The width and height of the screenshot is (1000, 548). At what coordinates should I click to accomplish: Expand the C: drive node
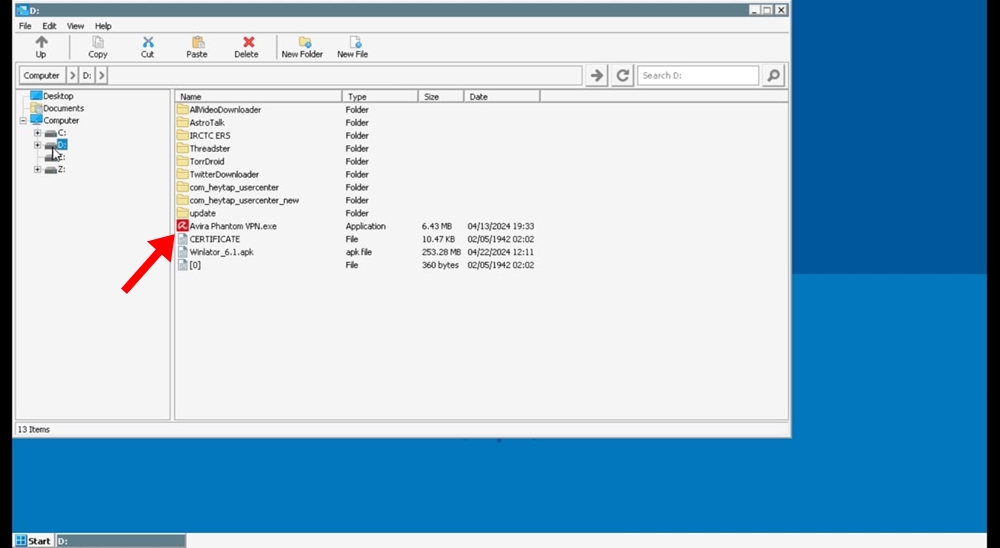point(38,133)
